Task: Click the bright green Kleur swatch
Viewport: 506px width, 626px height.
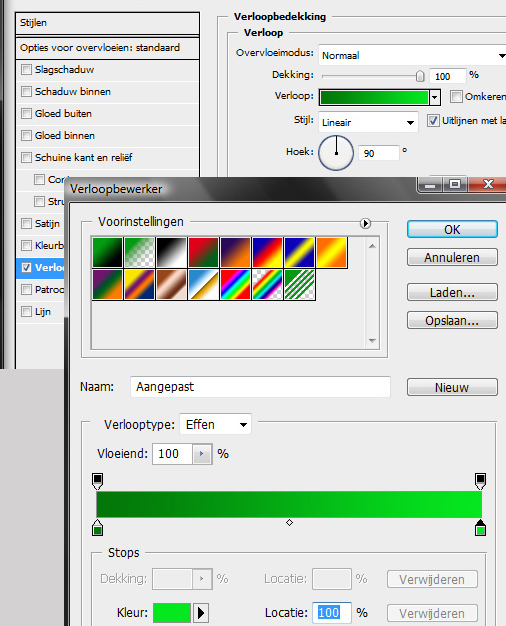Action: pos(172,612)
